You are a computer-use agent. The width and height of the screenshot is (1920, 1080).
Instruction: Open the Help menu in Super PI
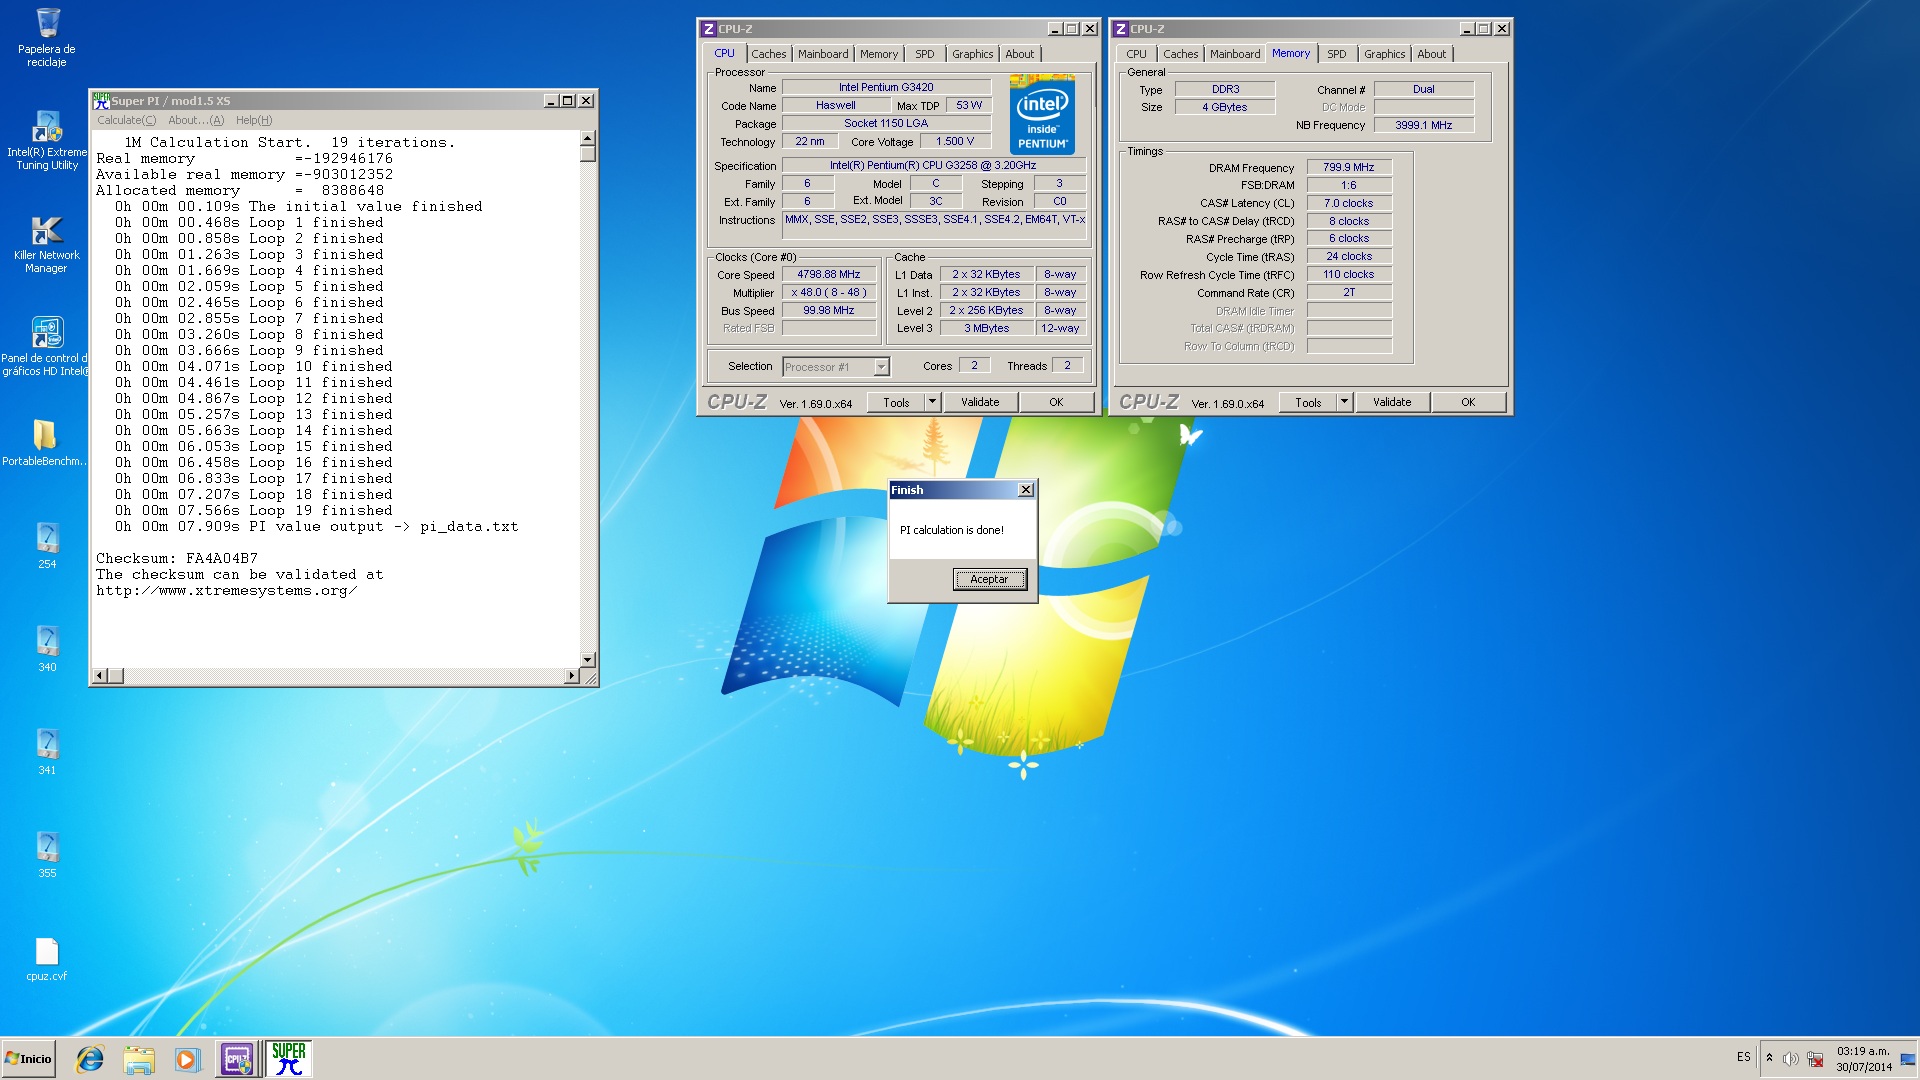[254, 120]
